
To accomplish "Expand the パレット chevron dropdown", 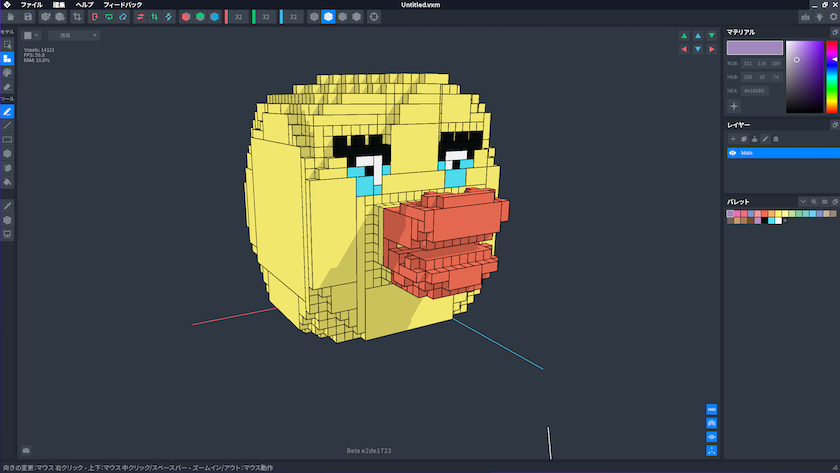I will pos(803,202).
